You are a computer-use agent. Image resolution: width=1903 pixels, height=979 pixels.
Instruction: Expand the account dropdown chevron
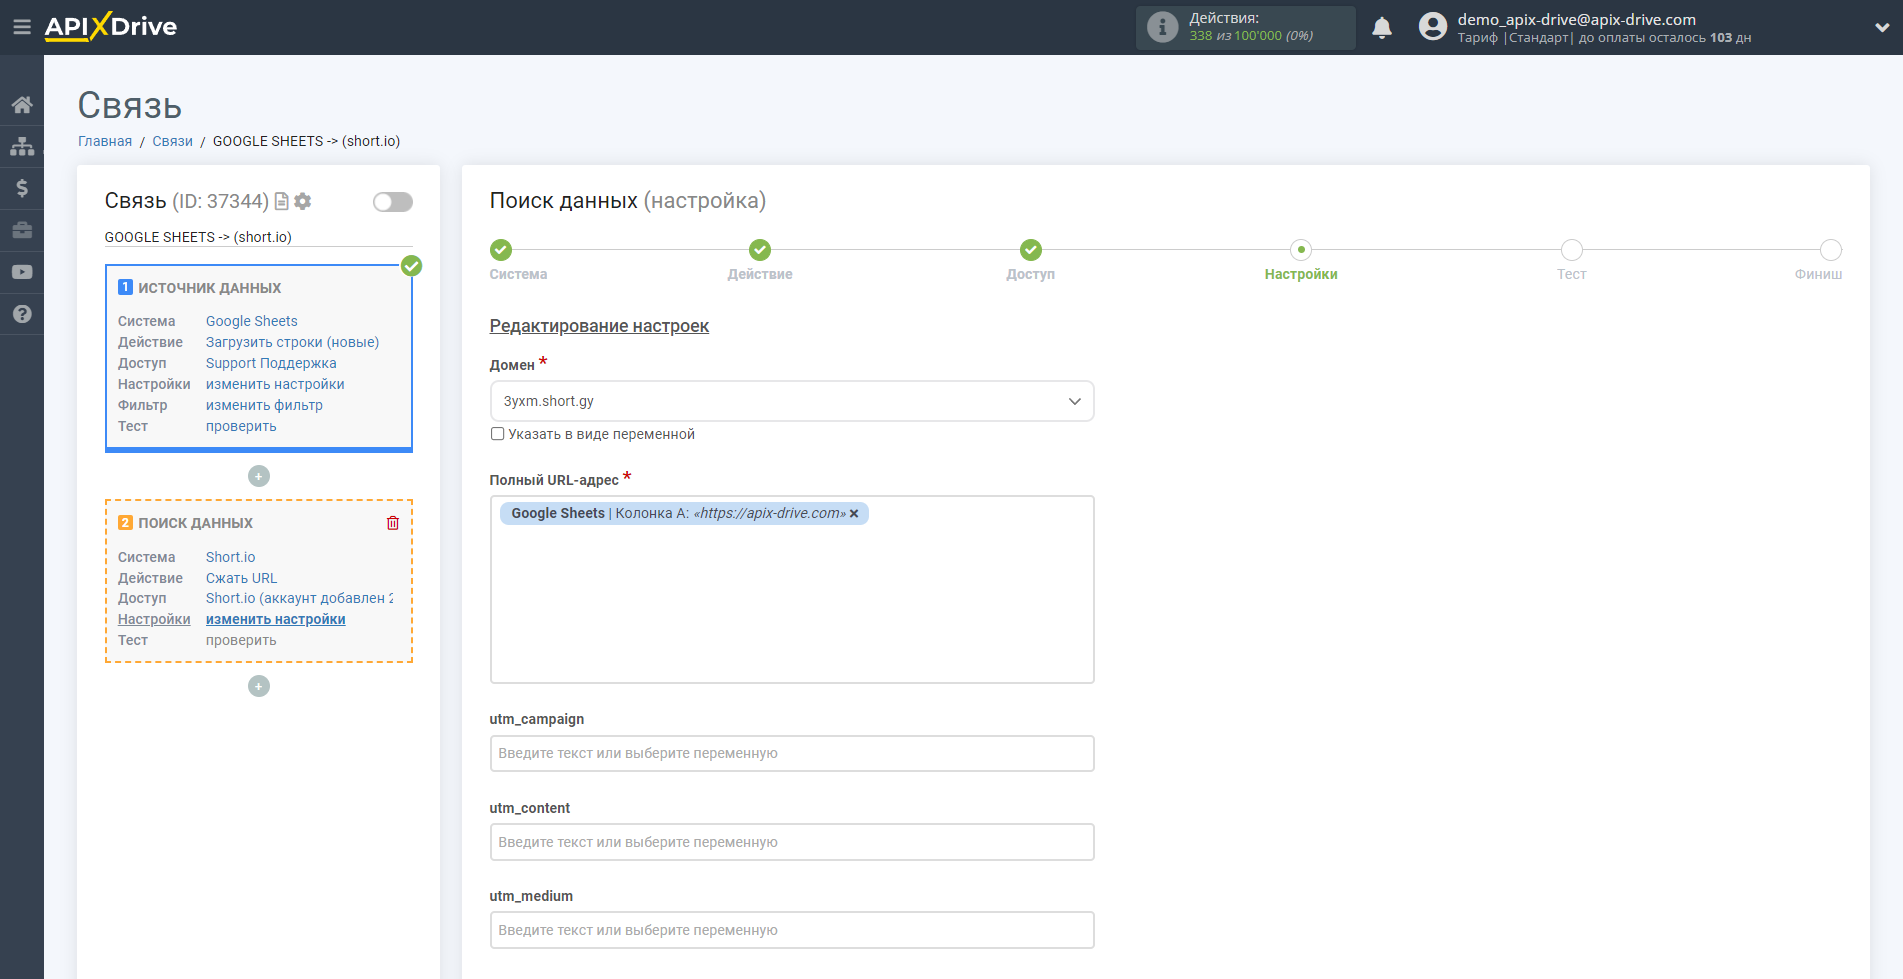point(1882,28)
